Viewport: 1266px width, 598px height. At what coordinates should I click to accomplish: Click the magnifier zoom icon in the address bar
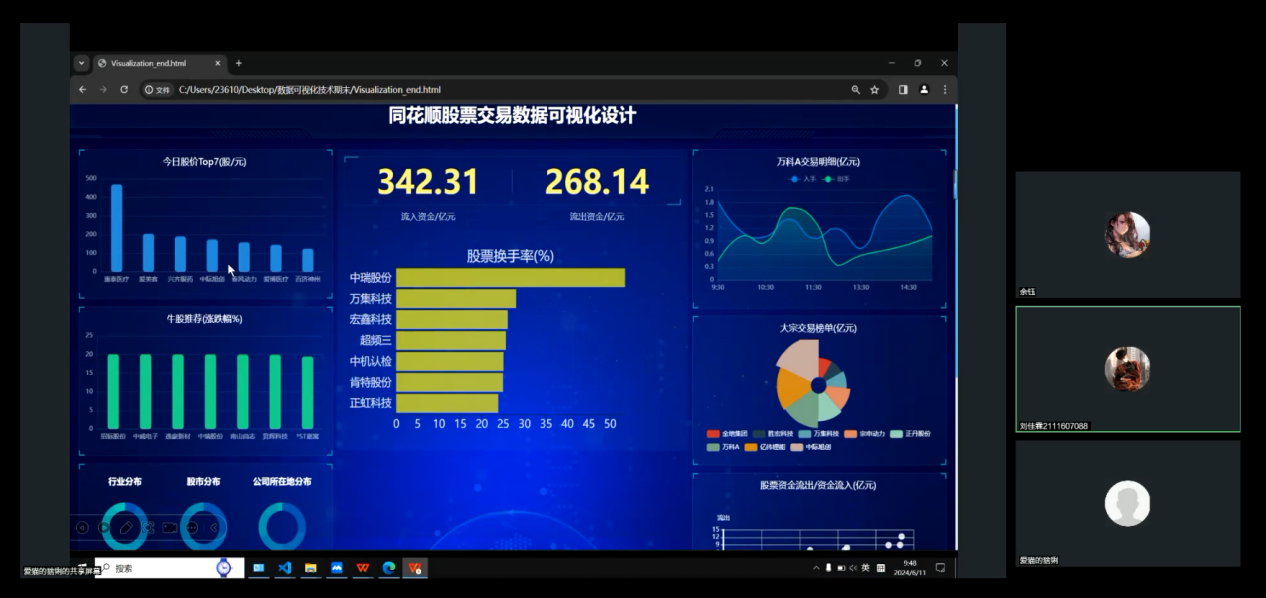(855, 89)
